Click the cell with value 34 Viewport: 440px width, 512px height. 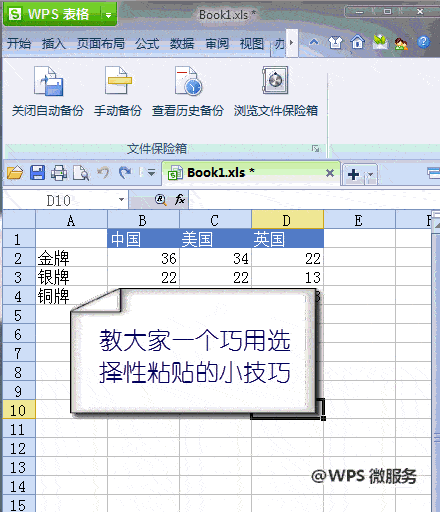tap(215, 258)
